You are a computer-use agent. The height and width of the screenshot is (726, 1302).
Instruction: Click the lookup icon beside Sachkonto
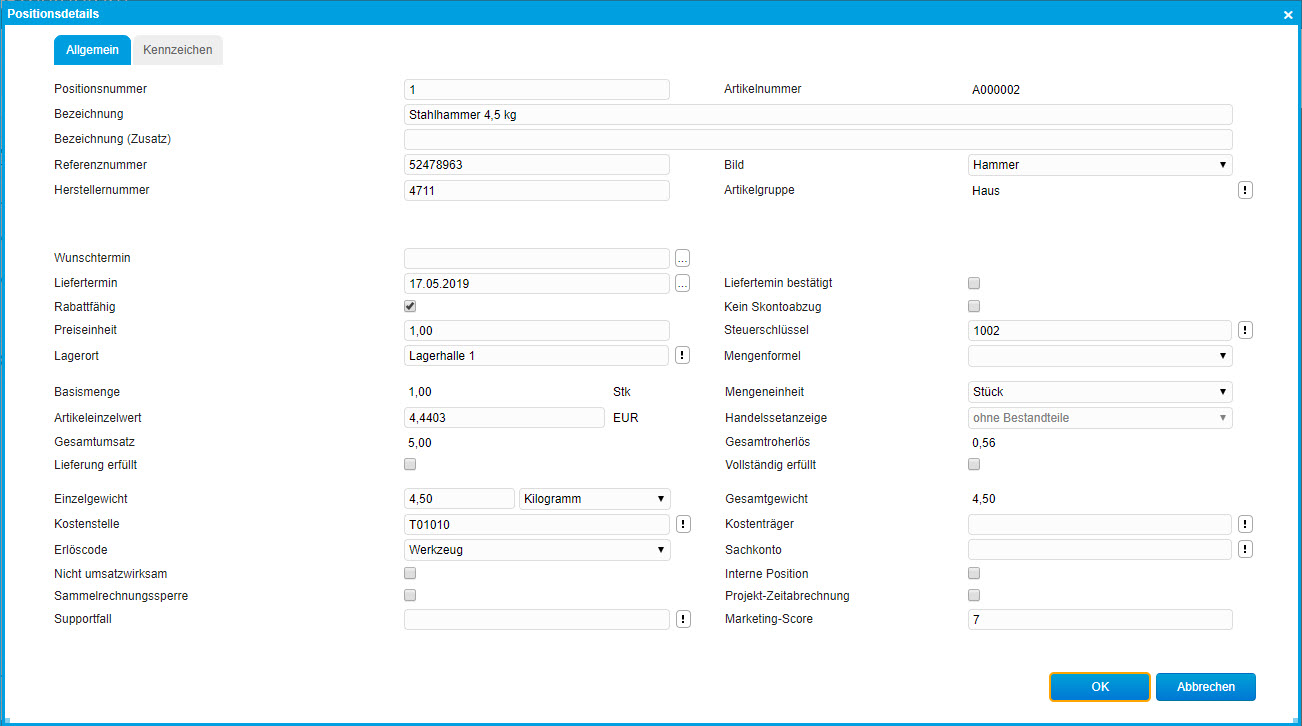[1245, 549]
